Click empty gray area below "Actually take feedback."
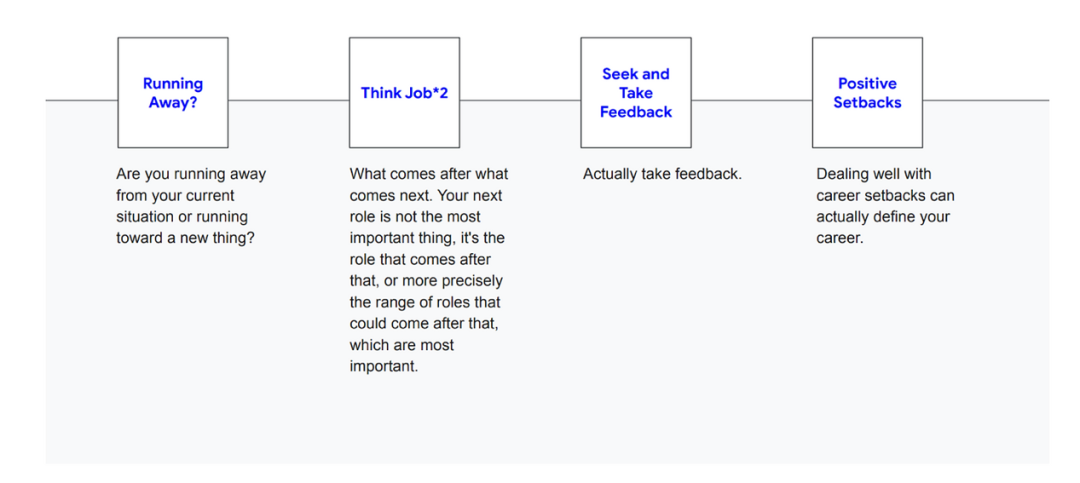1080x483 pixels. tap(661, 310)
